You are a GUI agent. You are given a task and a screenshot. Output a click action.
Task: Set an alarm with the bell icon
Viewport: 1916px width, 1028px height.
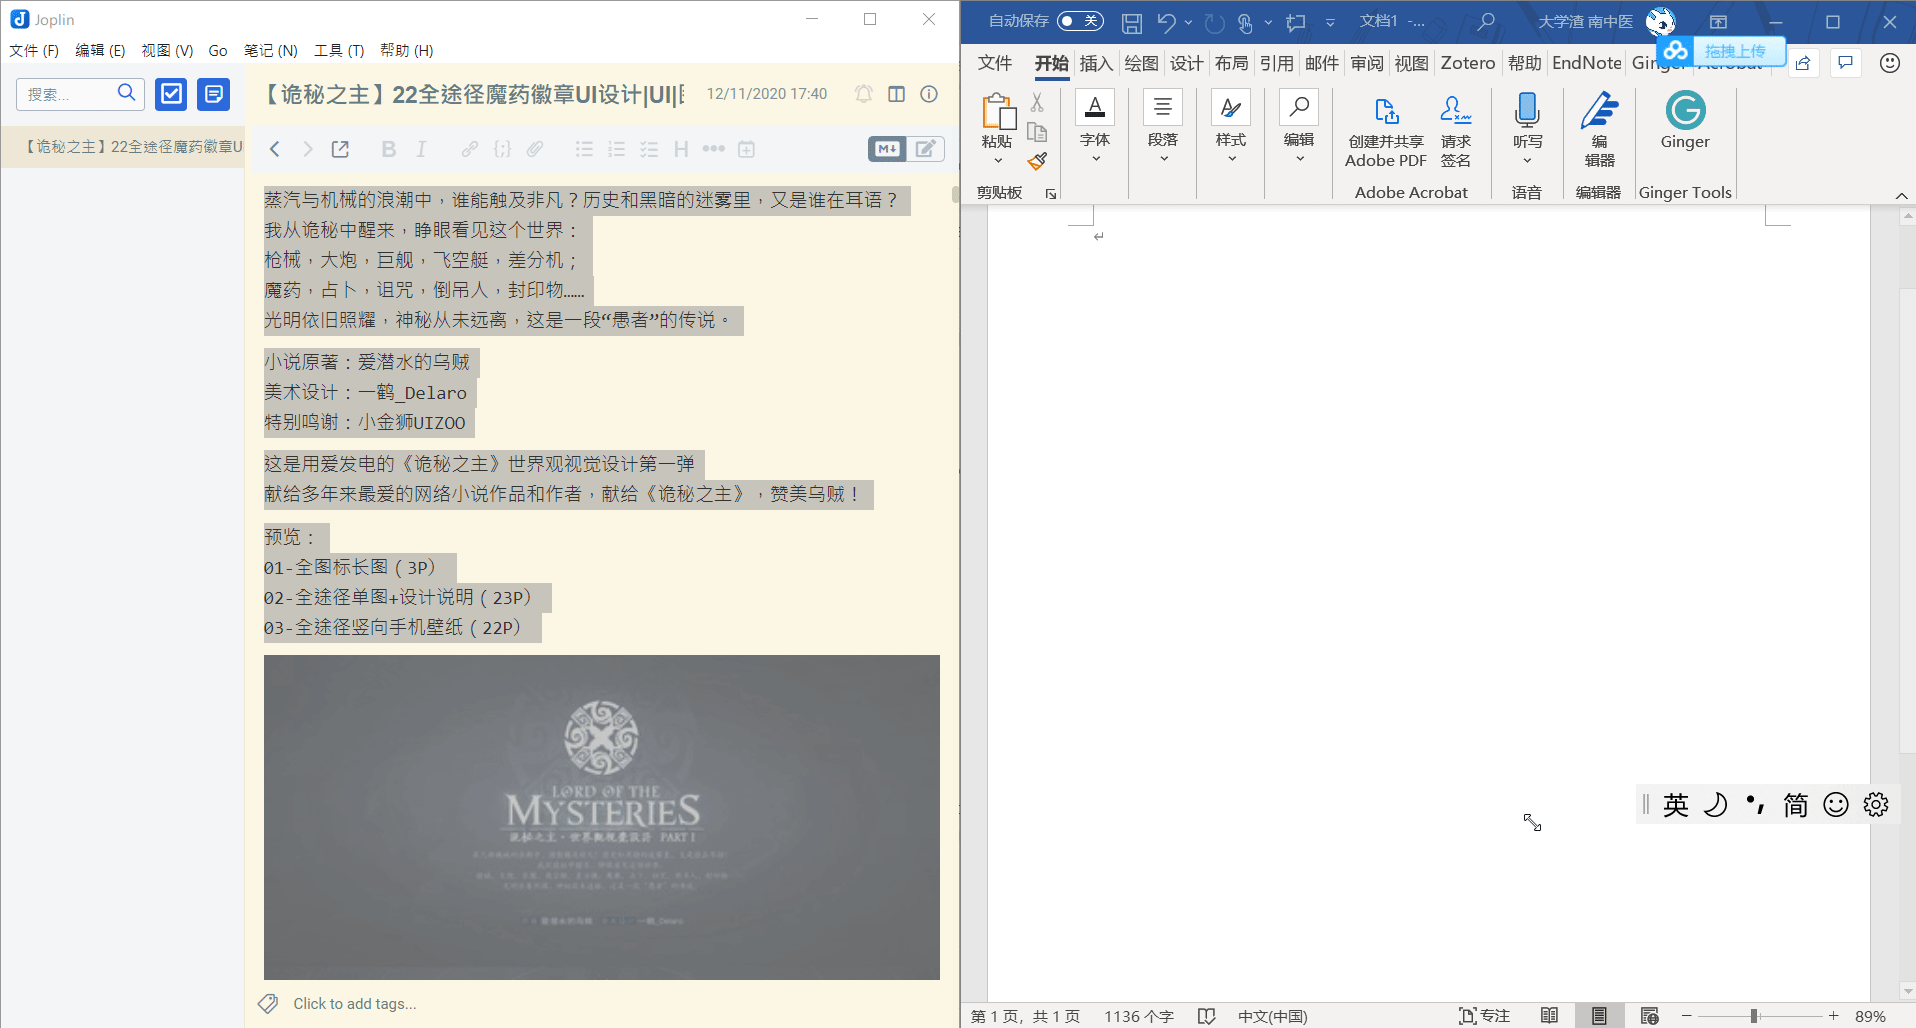click(x=864, y=94)
